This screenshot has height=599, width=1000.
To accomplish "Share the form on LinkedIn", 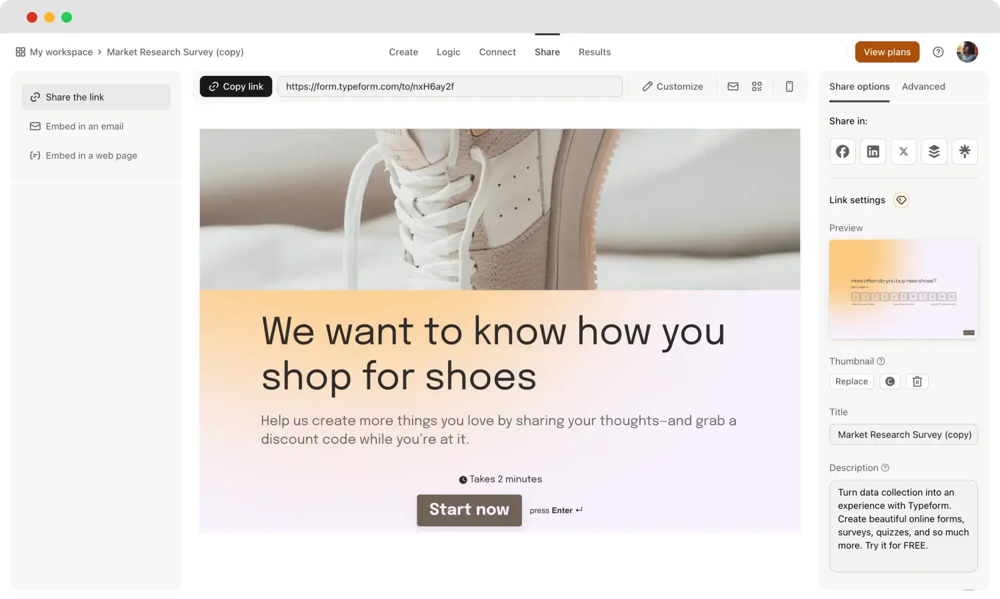I will pyautogui.click(x=872, y=152).
